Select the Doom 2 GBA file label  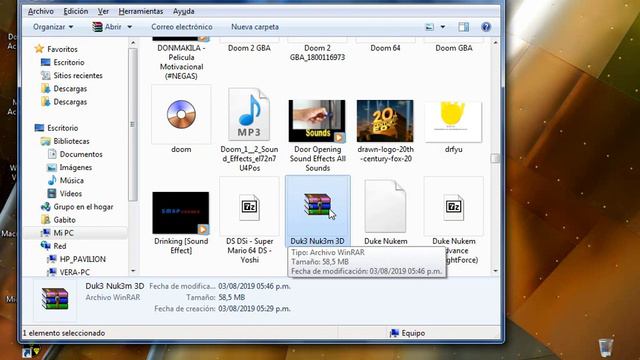249,48
